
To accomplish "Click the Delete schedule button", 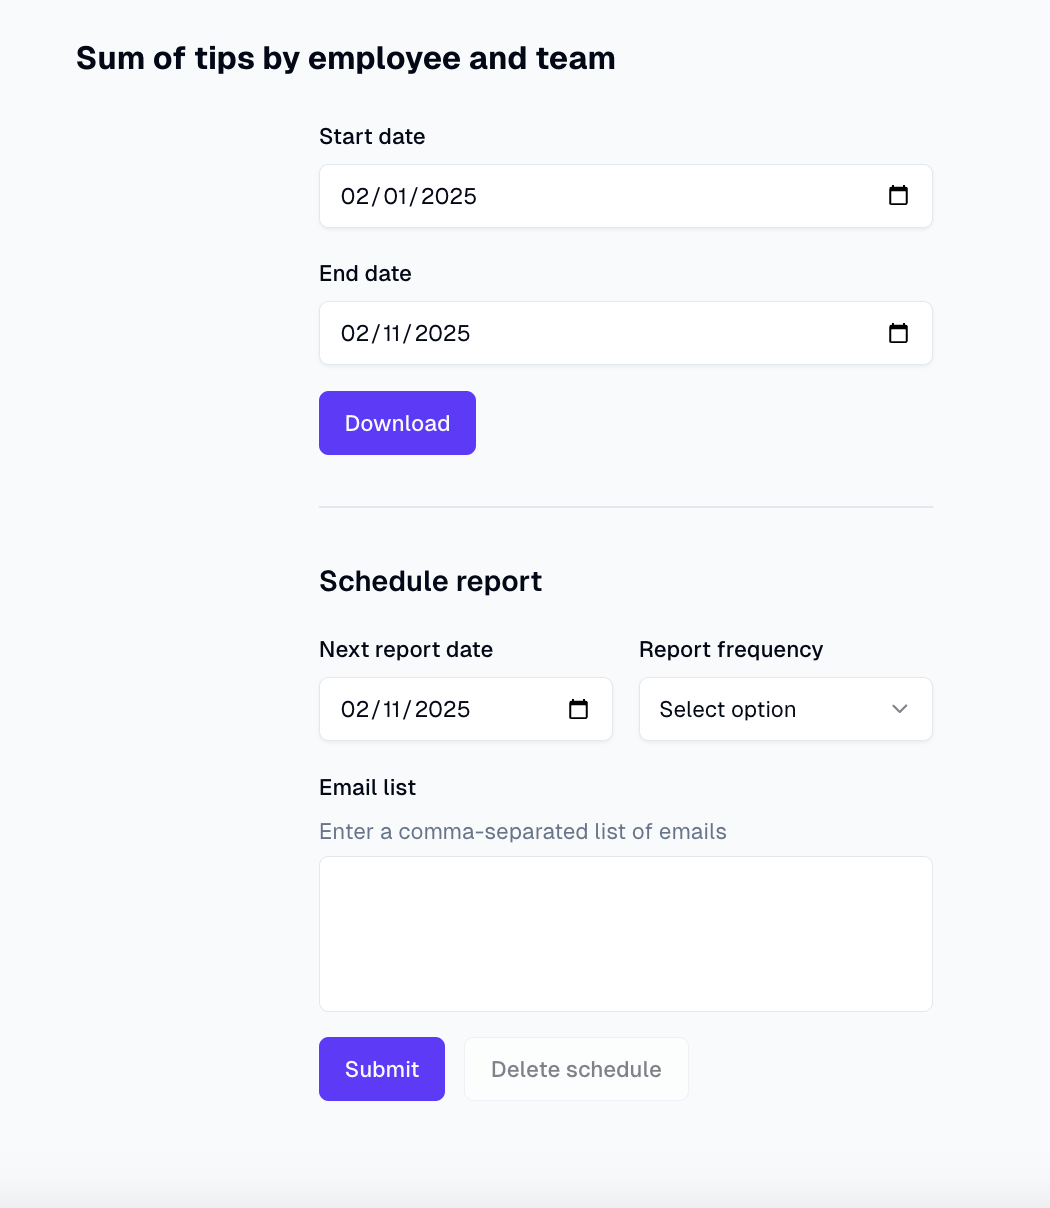I will tap(576, 1069).
